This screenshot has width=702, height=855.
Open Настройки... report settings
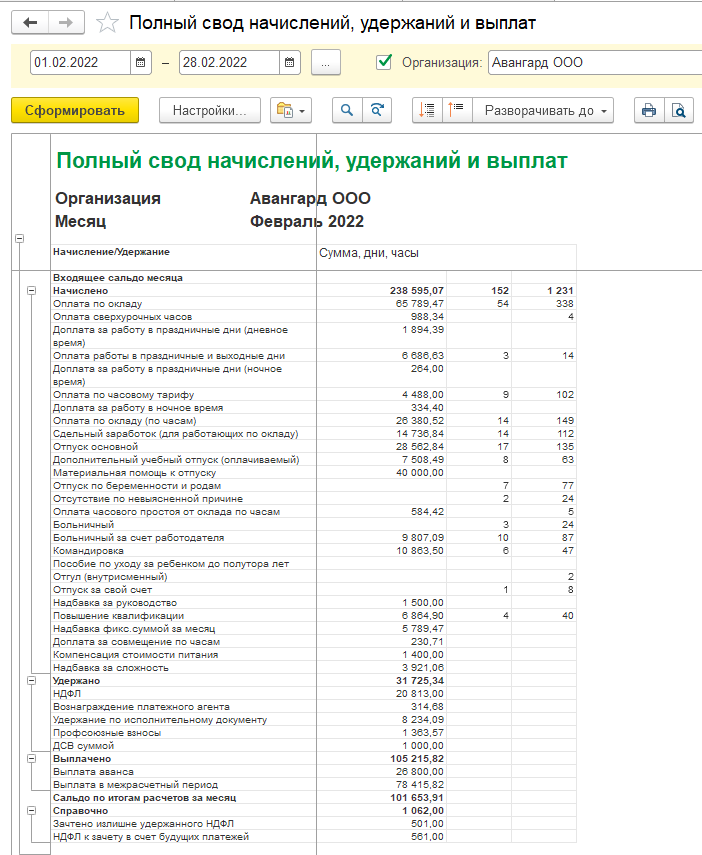210,110
